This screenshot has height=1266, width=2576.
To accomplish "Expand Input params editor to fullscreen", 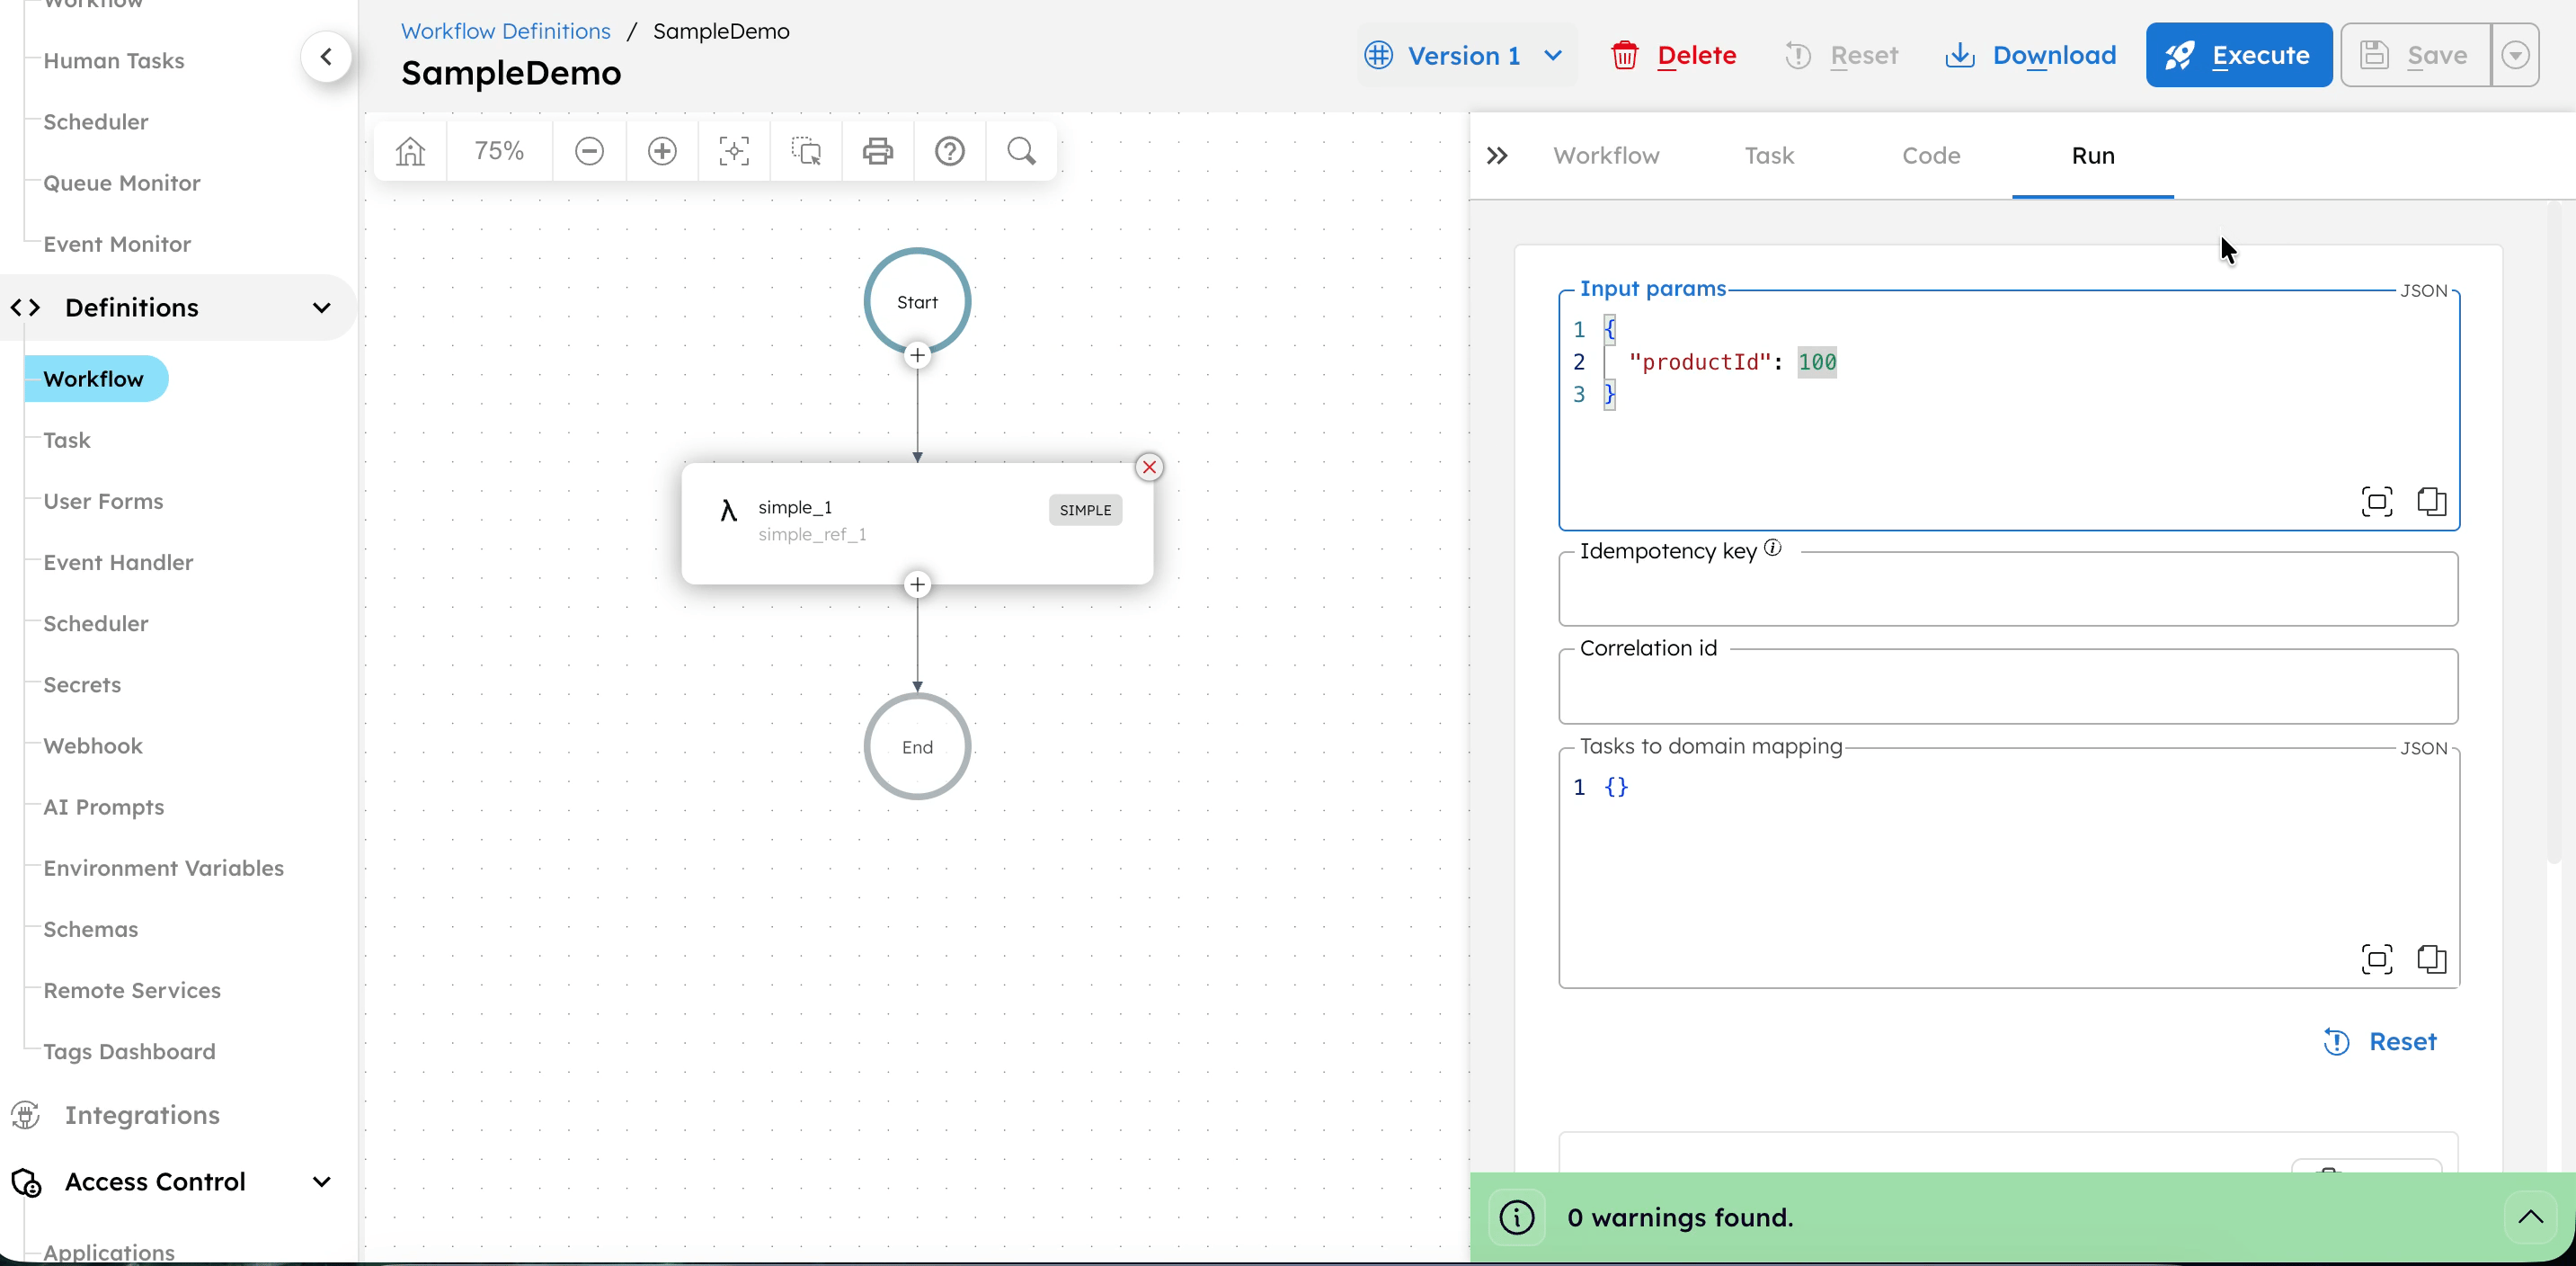I will pos(2376,501).
